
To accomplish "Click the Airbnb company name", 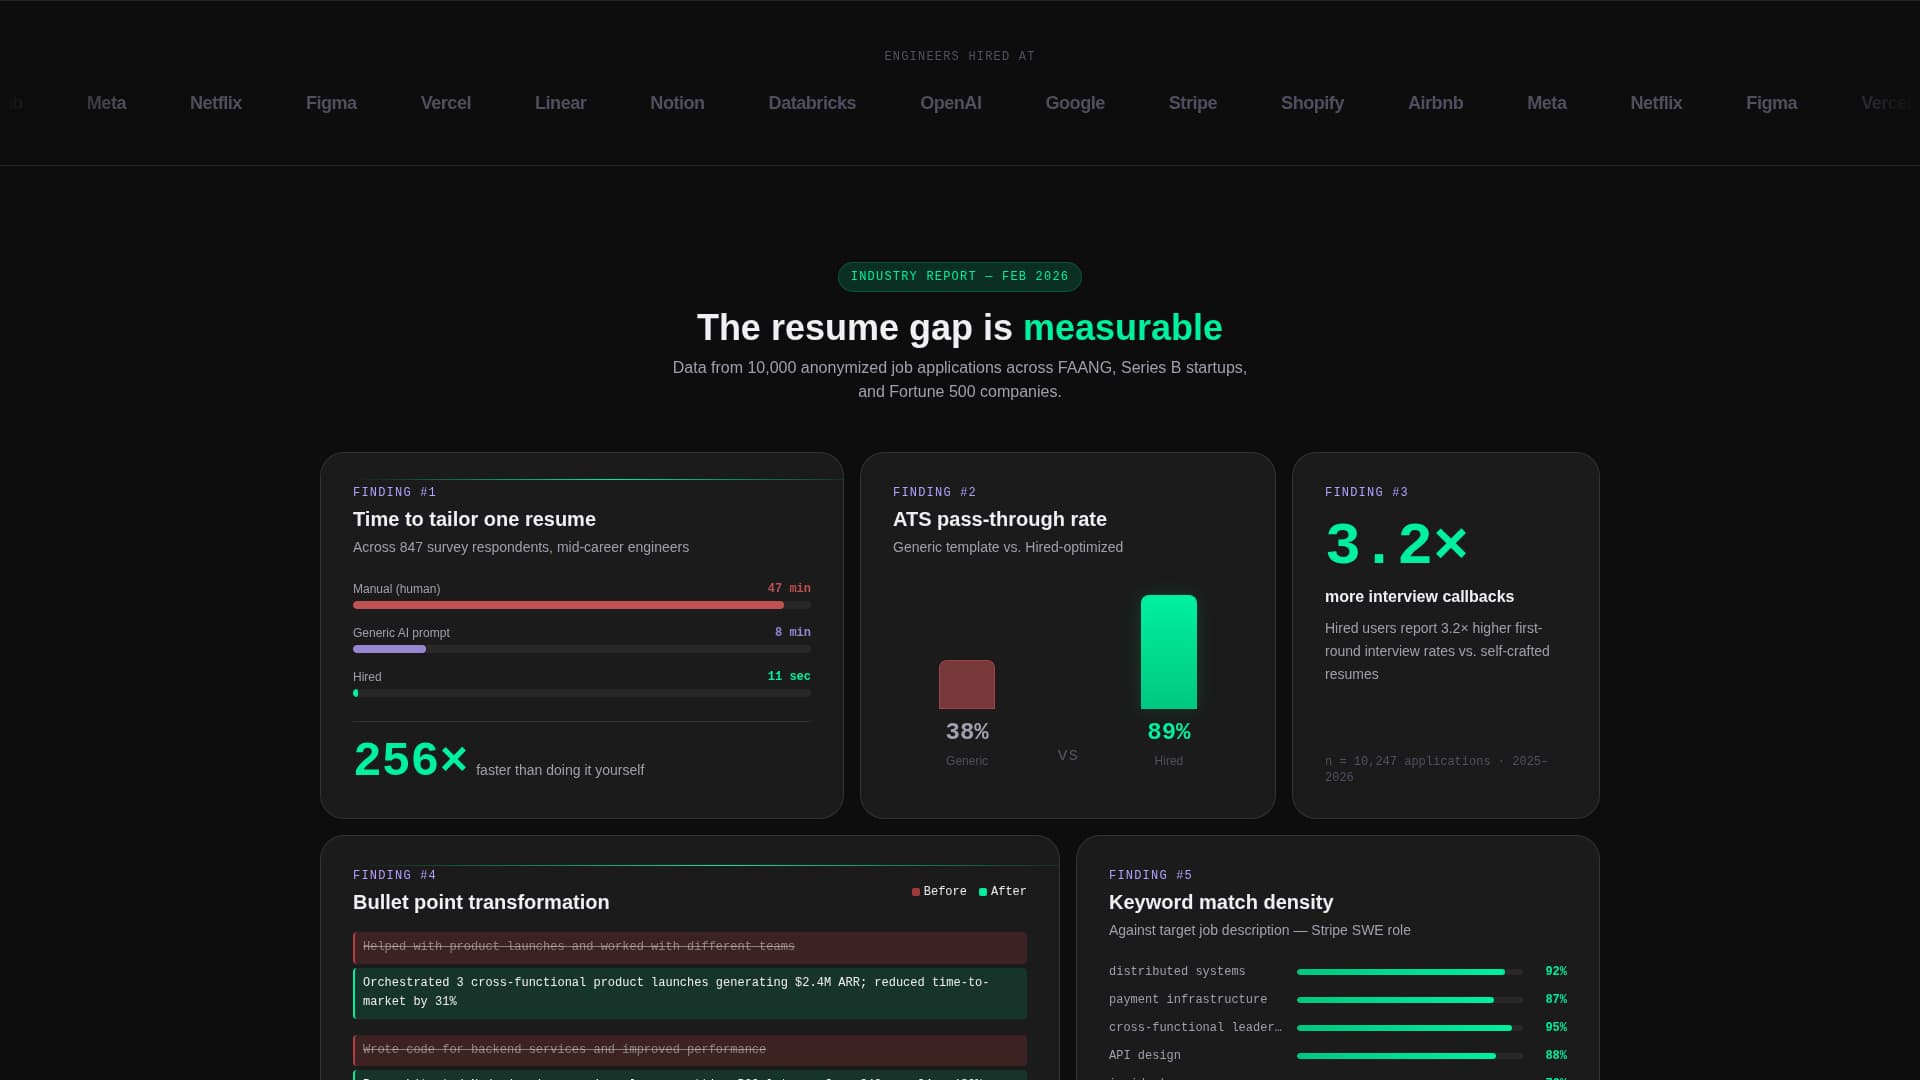I will click(1435, 103).
